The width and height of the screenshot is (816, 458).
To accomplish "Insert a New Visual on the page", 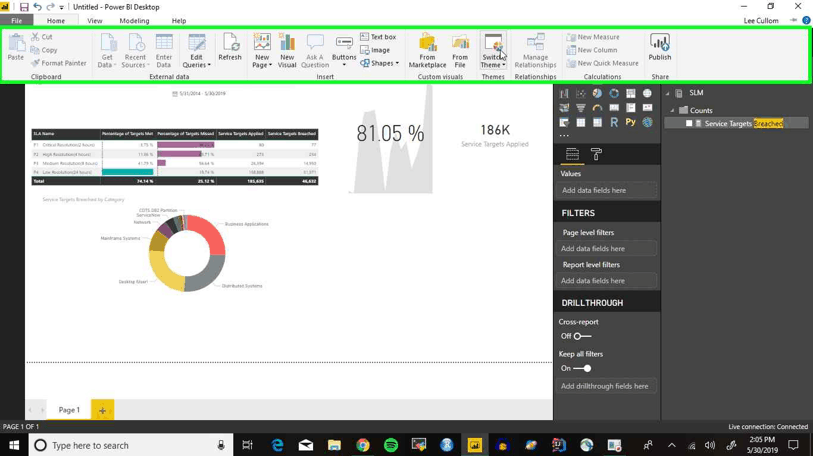I will tap(287, 50).
